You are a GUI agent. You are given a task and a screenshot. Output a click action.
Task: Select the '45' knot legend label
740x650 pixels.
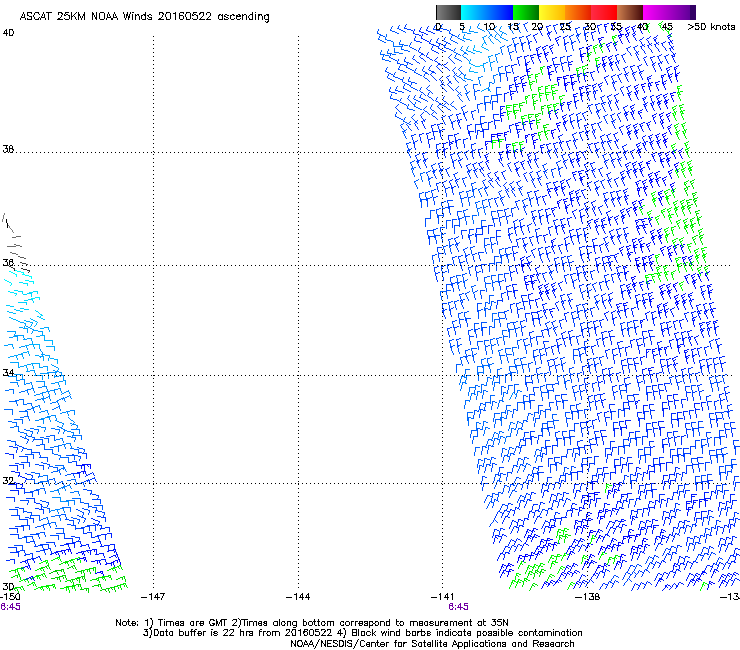[666, 27]
